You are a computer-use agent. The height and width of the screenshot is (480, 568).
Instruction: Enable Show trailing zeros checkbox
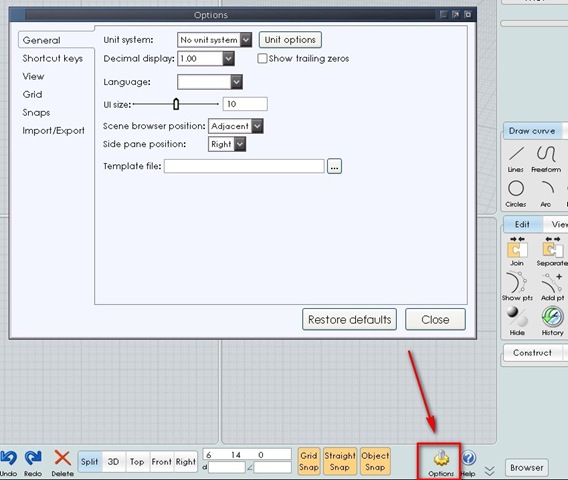[x=262, y=58]
